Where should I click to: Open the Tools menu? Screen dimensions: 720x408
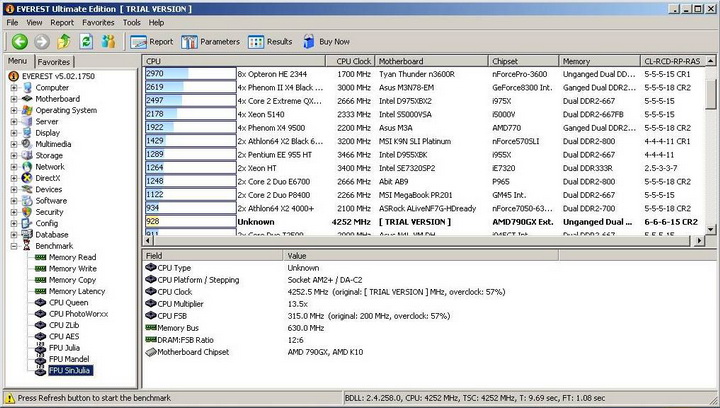(132, 22)
